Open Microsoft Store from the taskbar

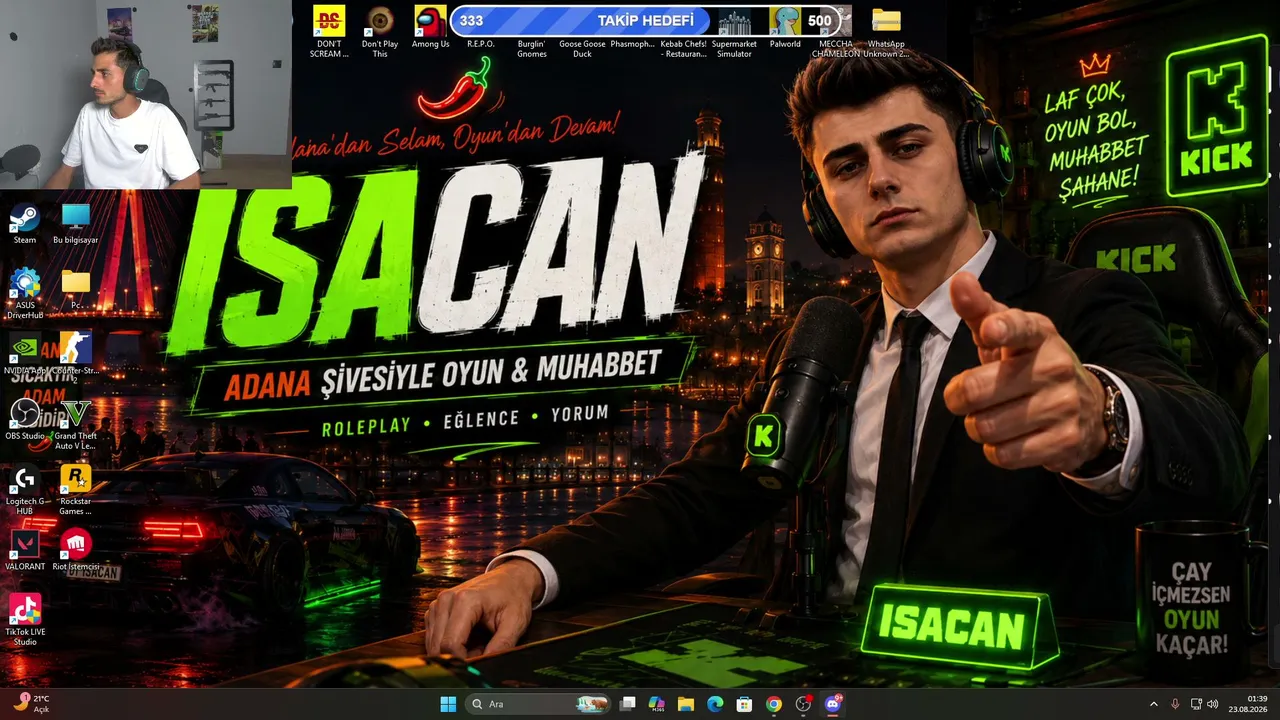click(x=744, y=704)
